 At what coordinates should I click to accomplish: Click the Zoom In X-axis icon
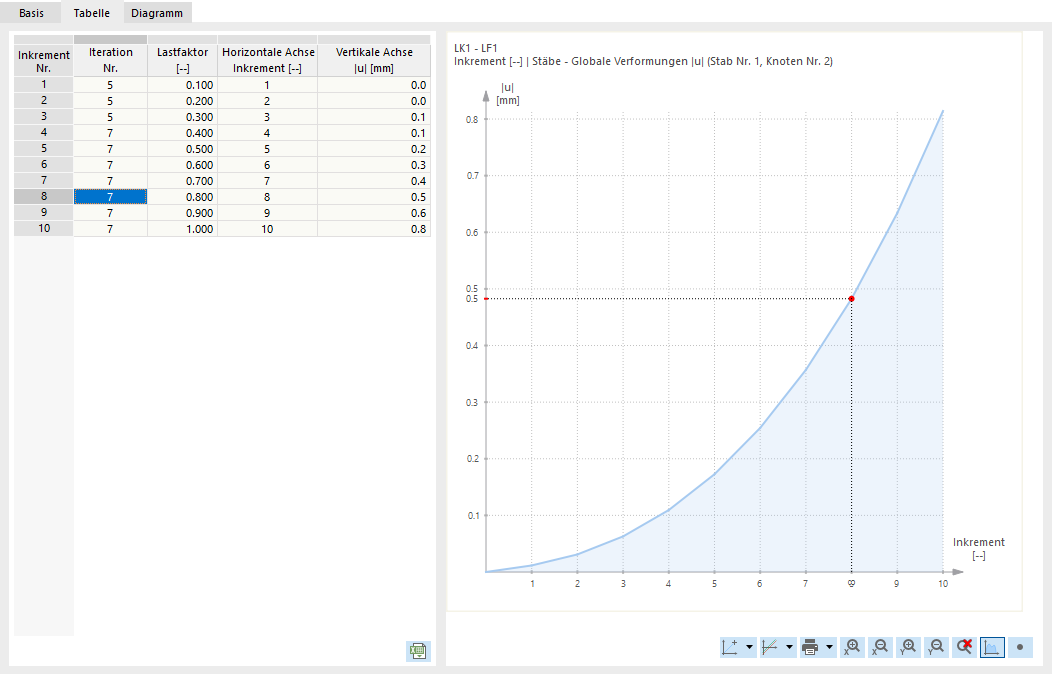point(852,647)
